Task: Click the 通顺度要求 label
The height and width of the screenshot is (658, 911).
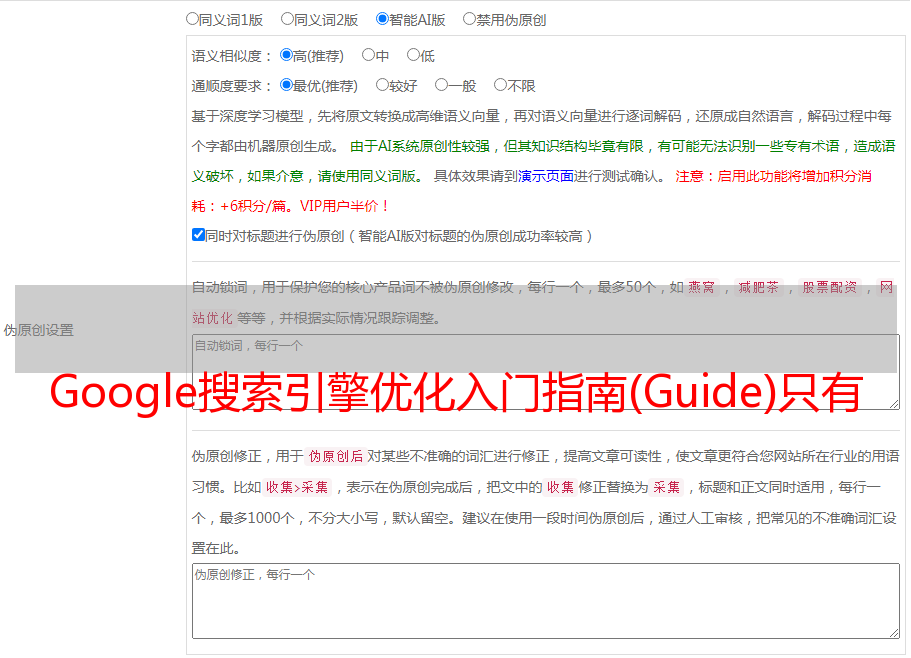Action: tap(231, 87)
